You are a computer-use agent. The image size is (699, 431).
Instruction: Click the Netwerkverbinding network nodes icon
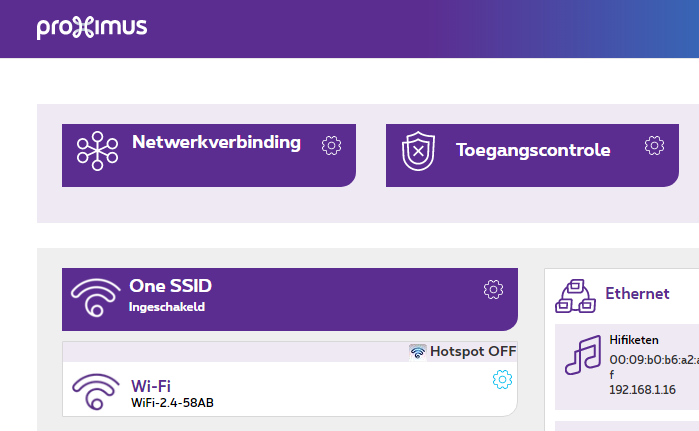click(97, 150)
